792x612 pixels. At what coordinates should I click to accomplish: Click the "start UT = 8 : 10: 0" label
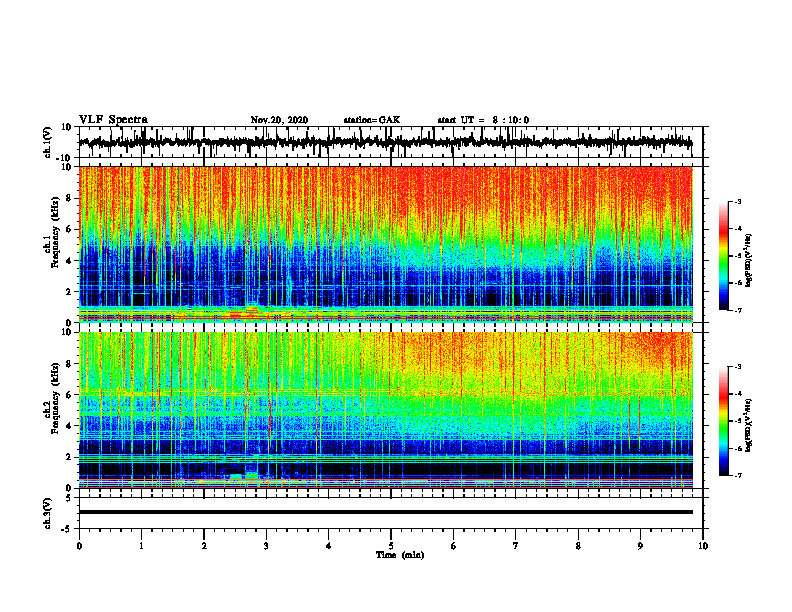(483, 120)
